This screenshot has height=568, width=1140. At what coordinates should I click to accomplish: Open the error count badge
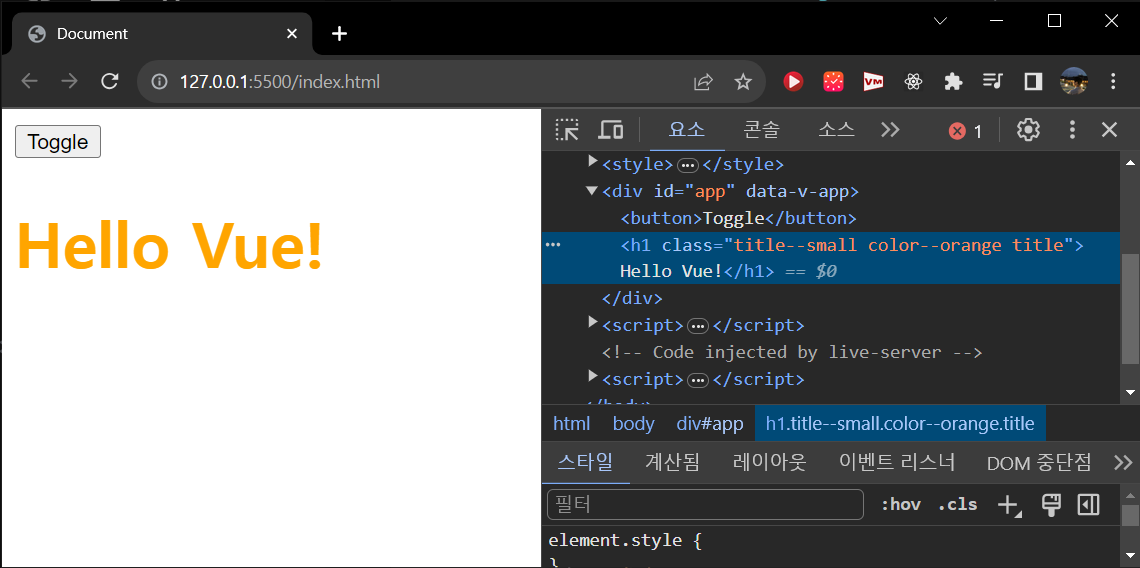coord(966,131)
